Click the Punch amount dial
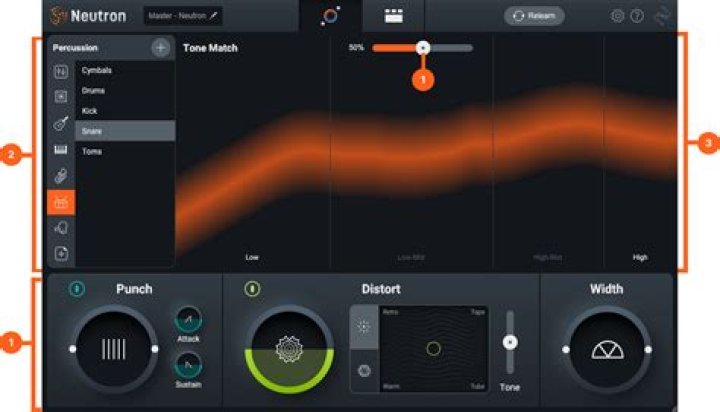This screenshot has height=412, width=720. point(114,348)
